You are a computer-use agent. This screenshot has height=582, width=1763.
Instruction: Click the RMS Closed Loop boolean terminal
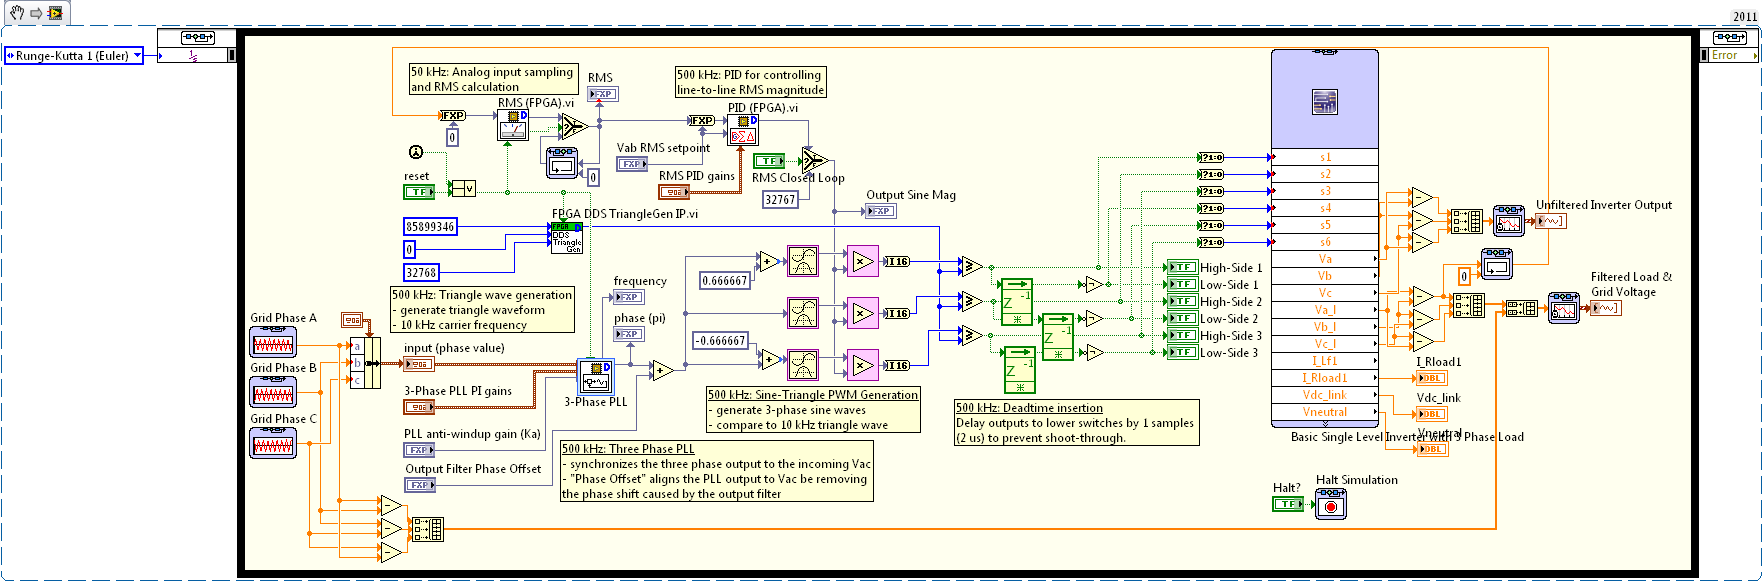pyautogui.click(x=768, y=160)
